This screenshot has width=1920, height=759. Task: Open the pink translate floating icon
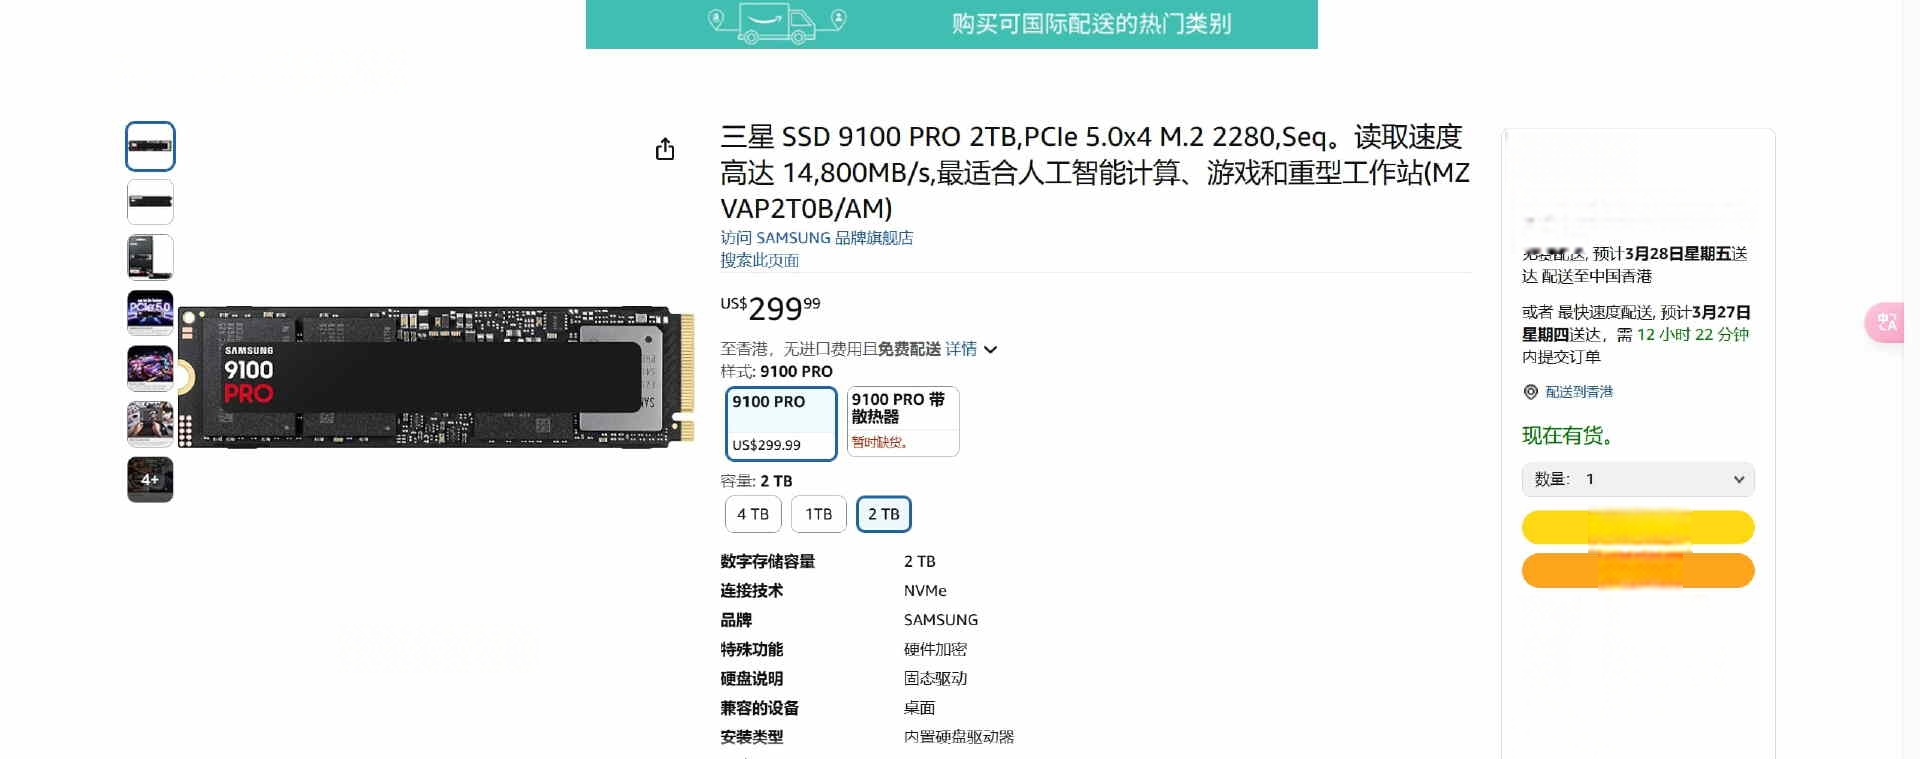pos(1885,323)
